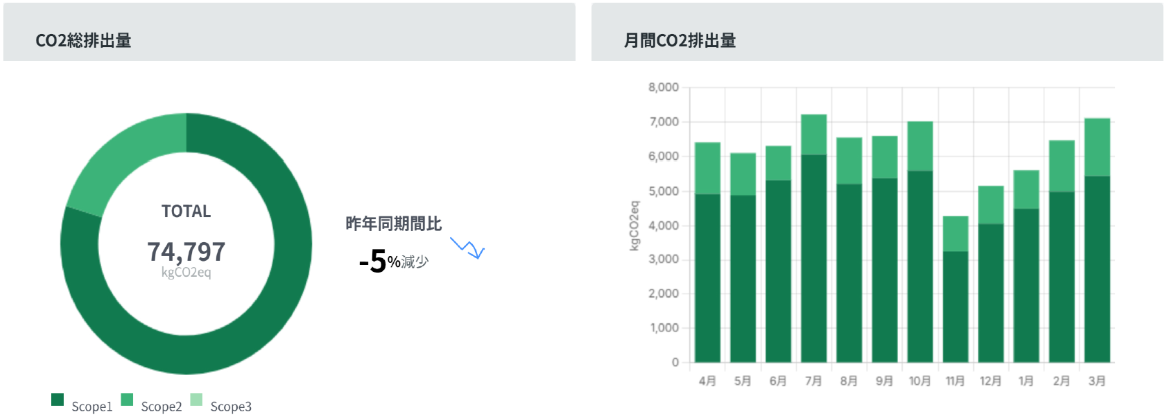Viewport: 1170px width, 417px height.
Task: Click the 12月 bar in the monthly chart
Action: tap(991, 275)
